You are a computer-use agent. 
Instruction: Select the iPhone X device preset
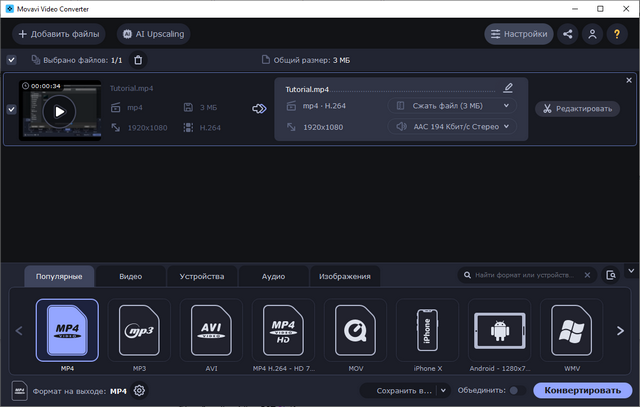click(x=427, y=330)
